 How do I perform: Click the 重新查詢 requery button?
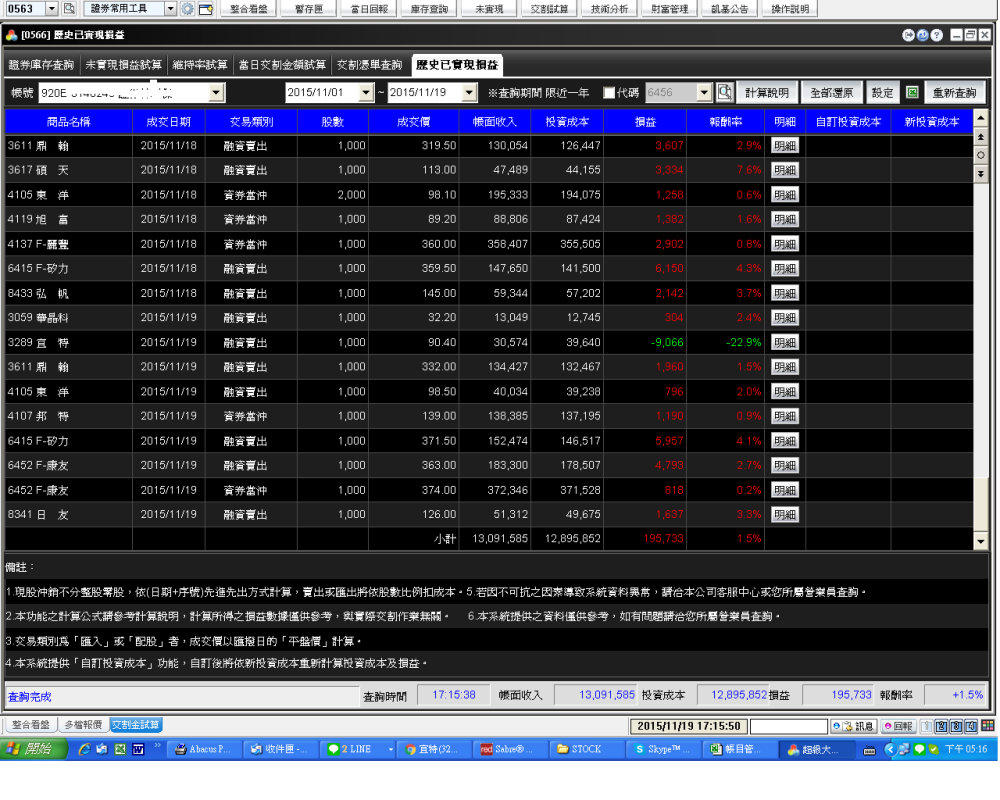click(954, 93)
